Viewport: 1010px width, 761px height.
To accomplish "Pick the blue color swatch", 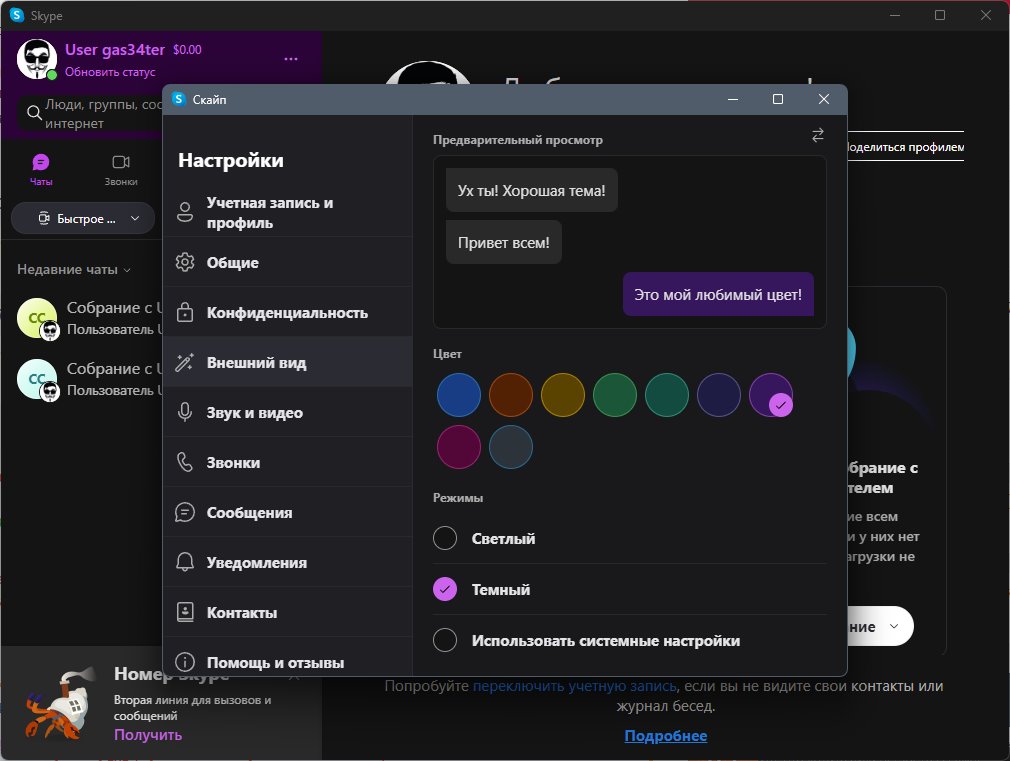I will click(x=459, y=394).
